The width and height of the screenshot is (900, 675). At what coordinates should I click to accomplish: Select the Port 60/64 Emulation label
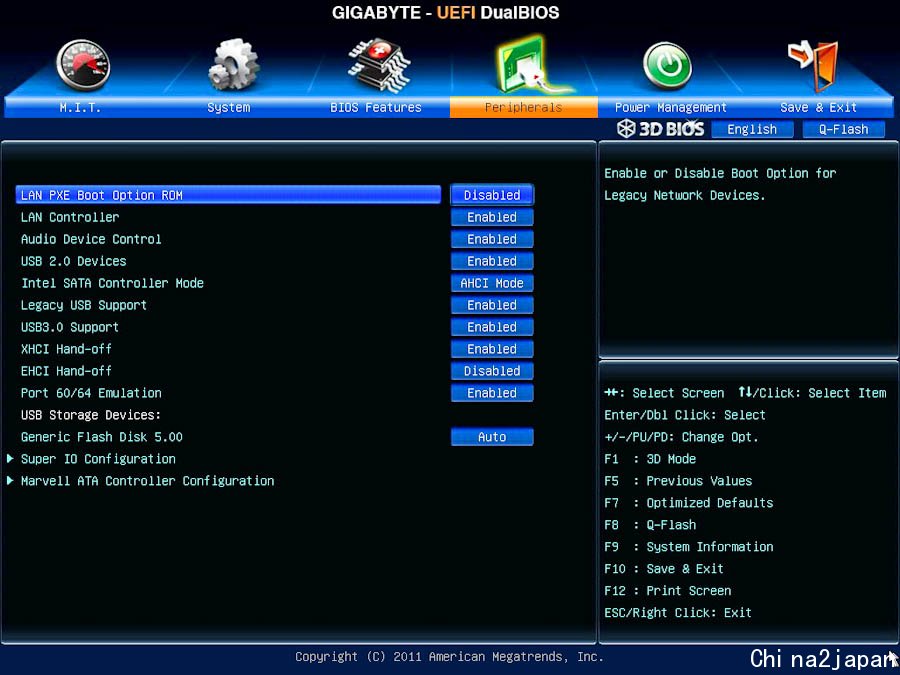pos(91,393)
